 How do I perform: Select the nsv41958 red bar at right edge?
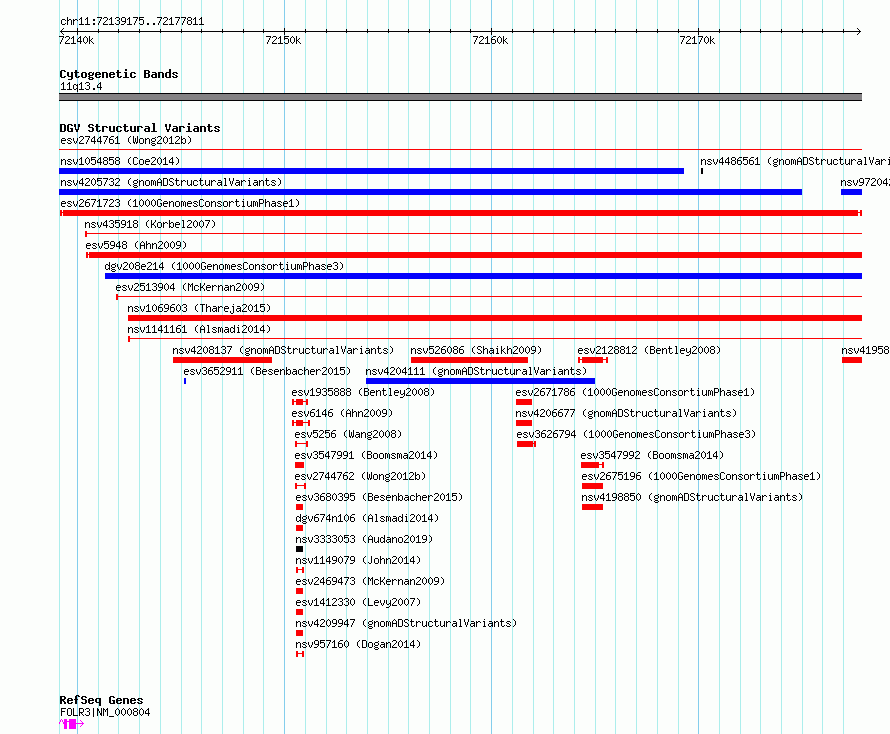852,360
